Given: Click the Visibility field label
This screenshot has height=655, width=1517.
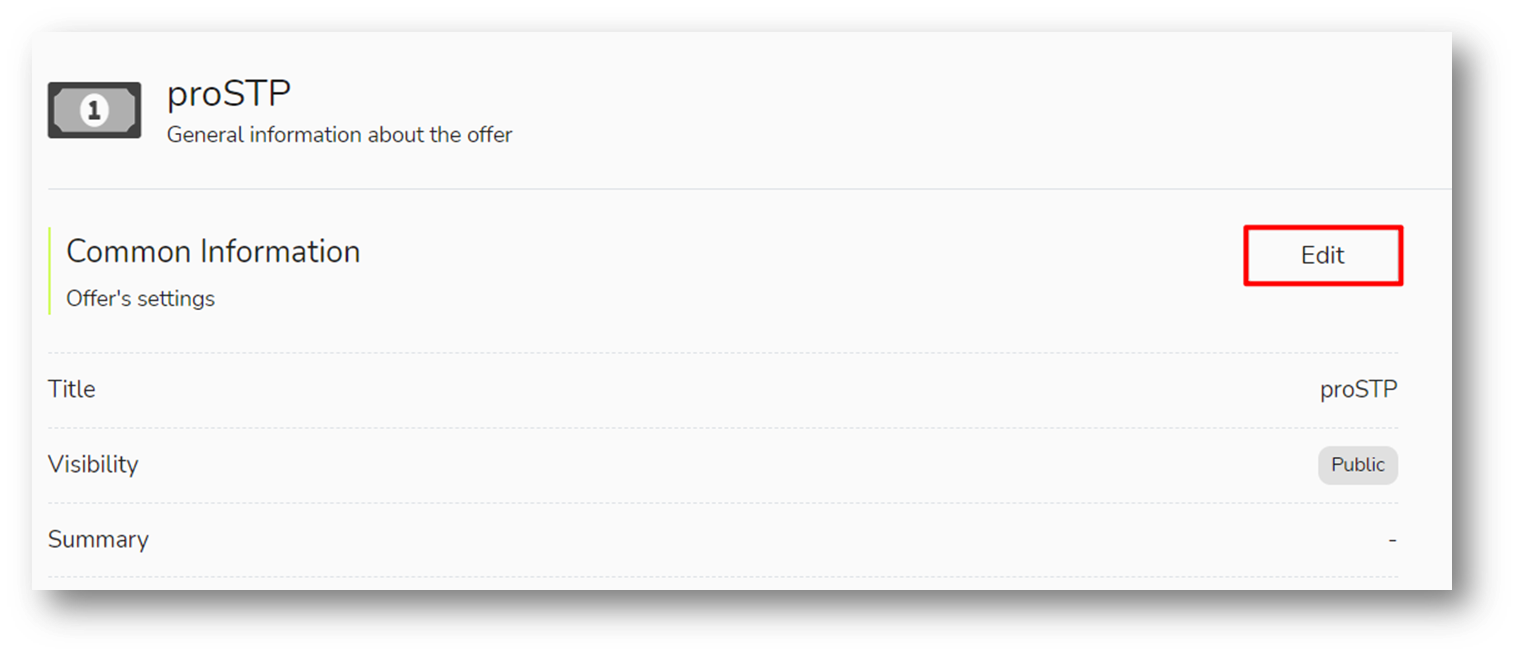Looking at the screenshot, I should [93, 464].
